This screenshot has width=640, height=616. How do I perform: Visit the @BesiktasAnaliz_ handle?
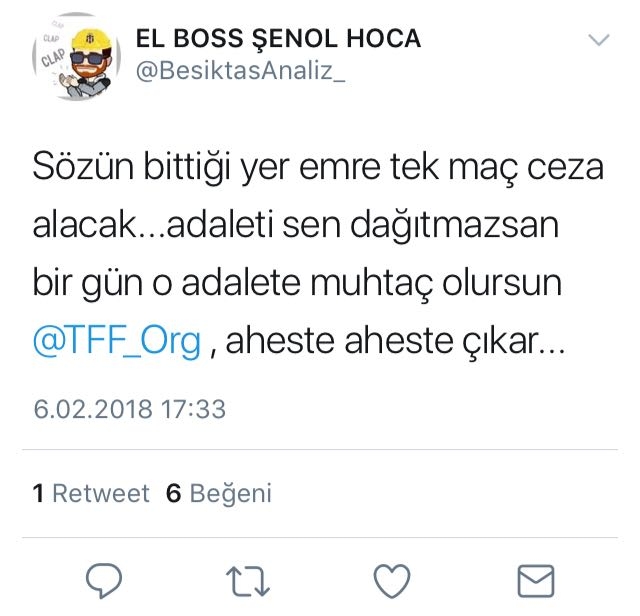pyautogui.click(x=240, y=71)
